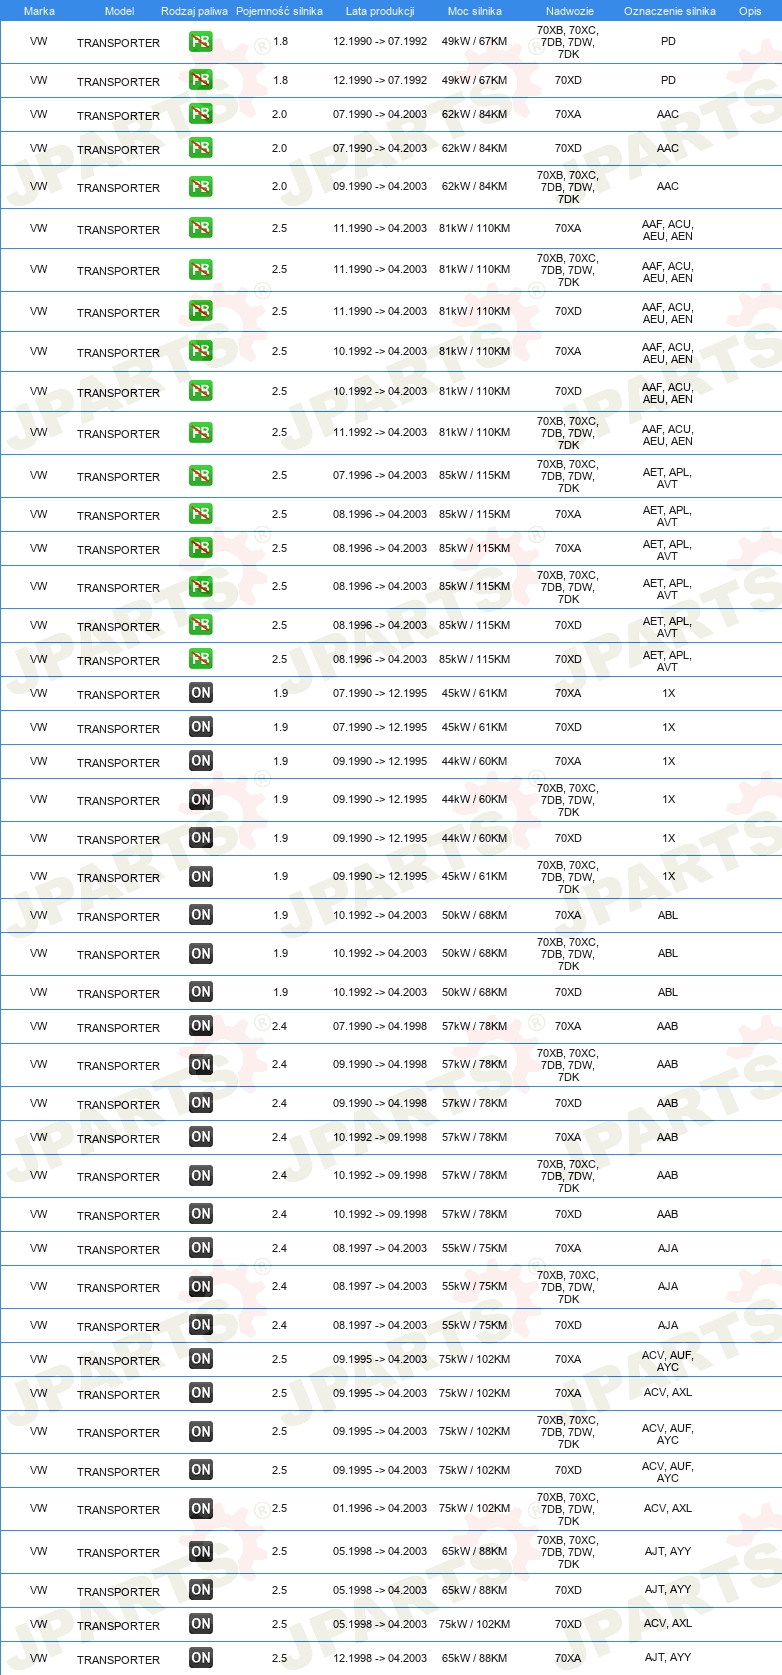Click diesel ON icon in 44kW 70XA row

pyautogui.click(x=201, y=761)
